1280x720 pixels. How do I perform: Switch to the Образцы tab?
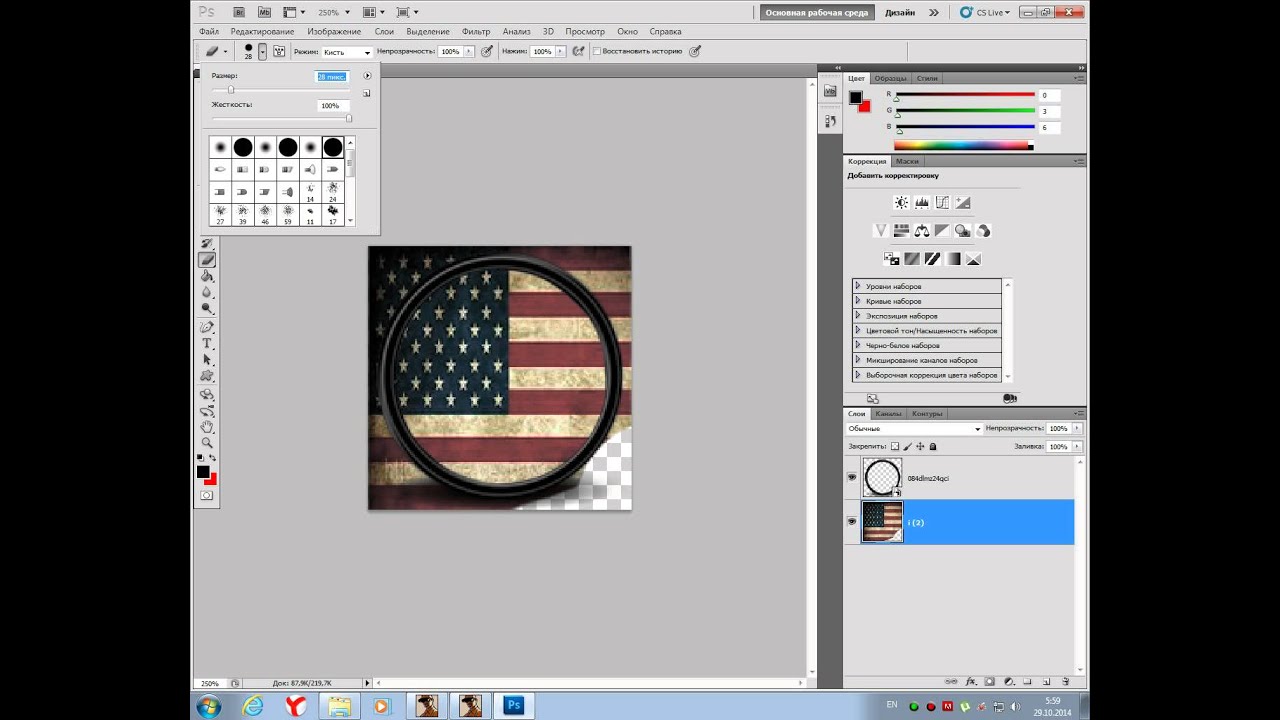[890, 78]
